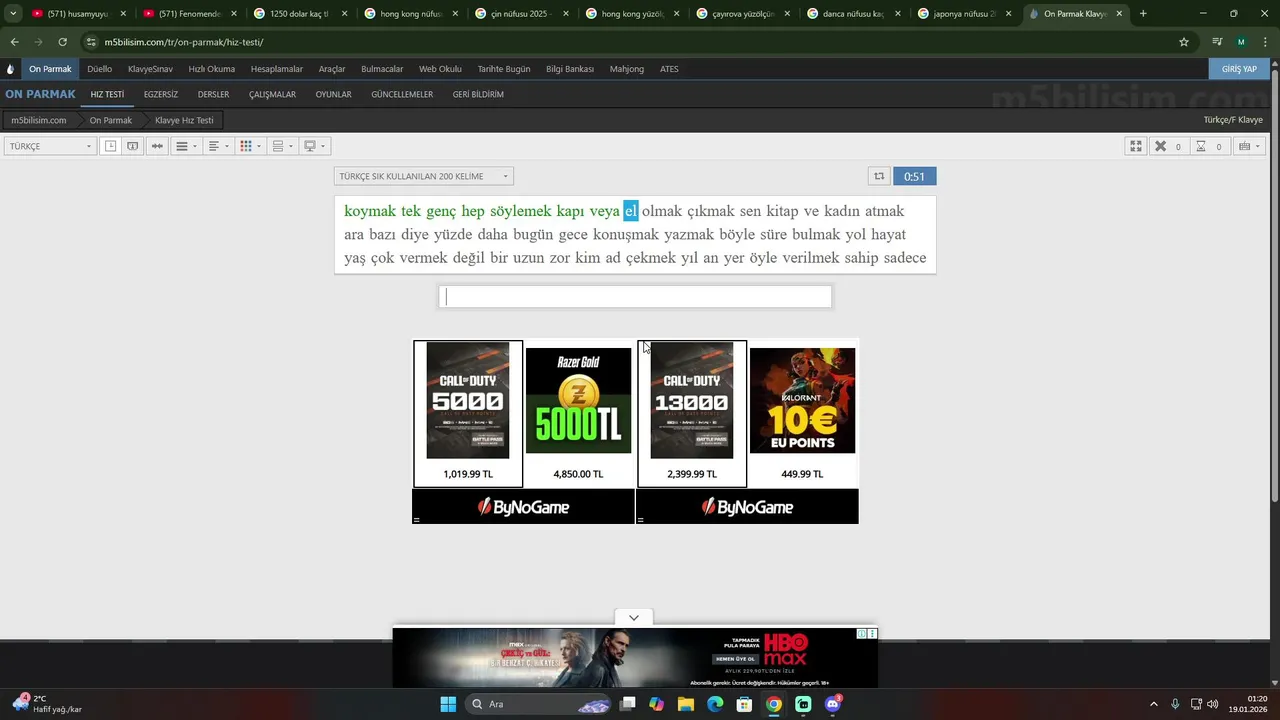Switch to the ÇALIŞMALAR tab
This screenshot has width=1280, height=720.
click(x=272, y=94)
